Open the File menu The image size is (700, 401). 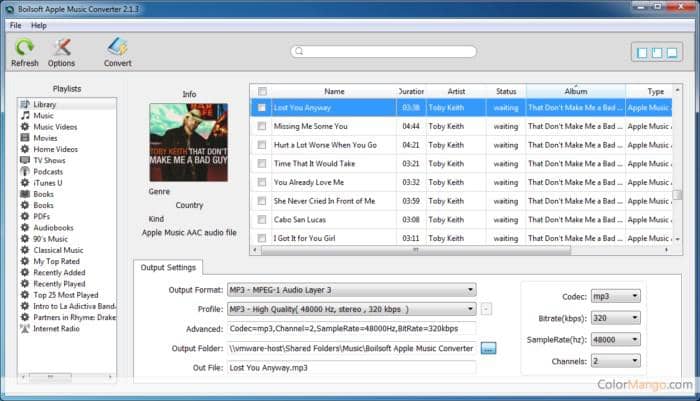15,25
